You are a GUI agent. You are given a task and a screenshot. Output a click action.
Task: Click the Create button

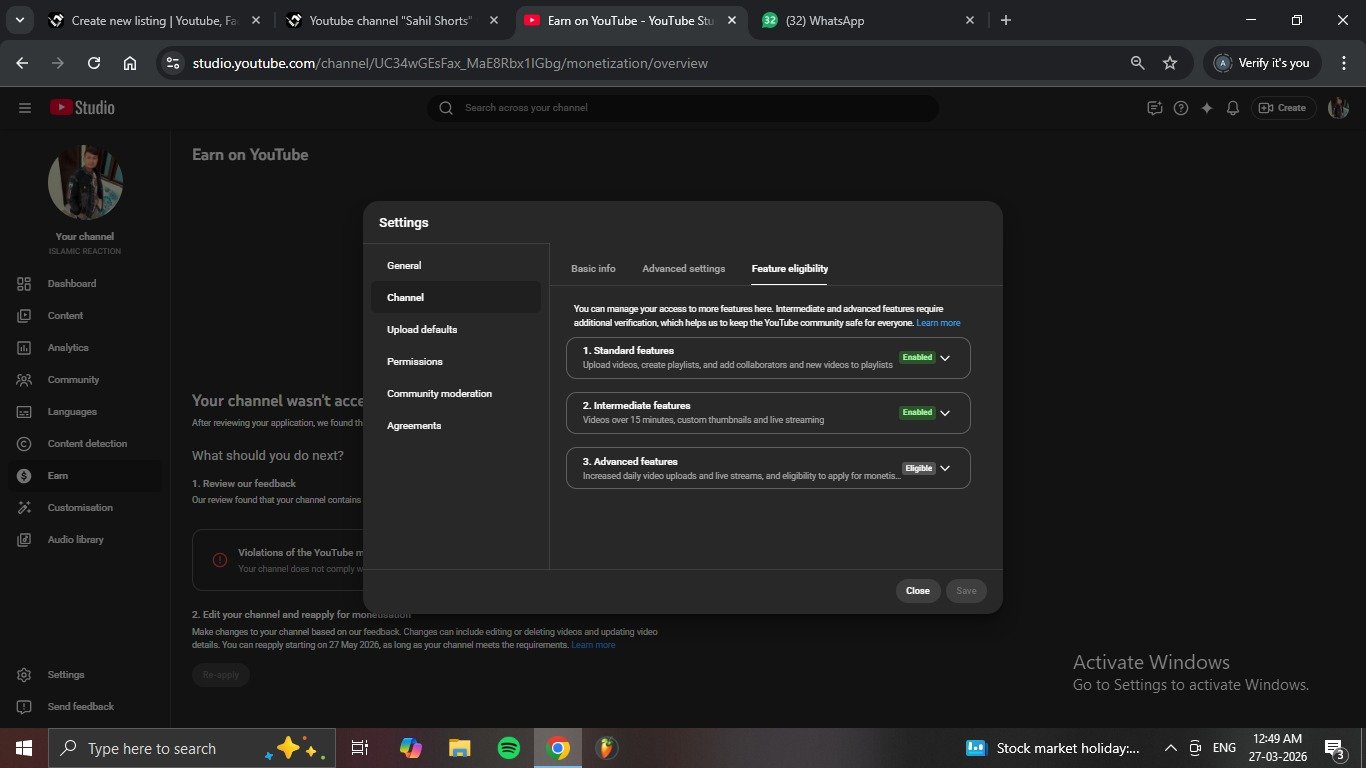point(1282,108)
